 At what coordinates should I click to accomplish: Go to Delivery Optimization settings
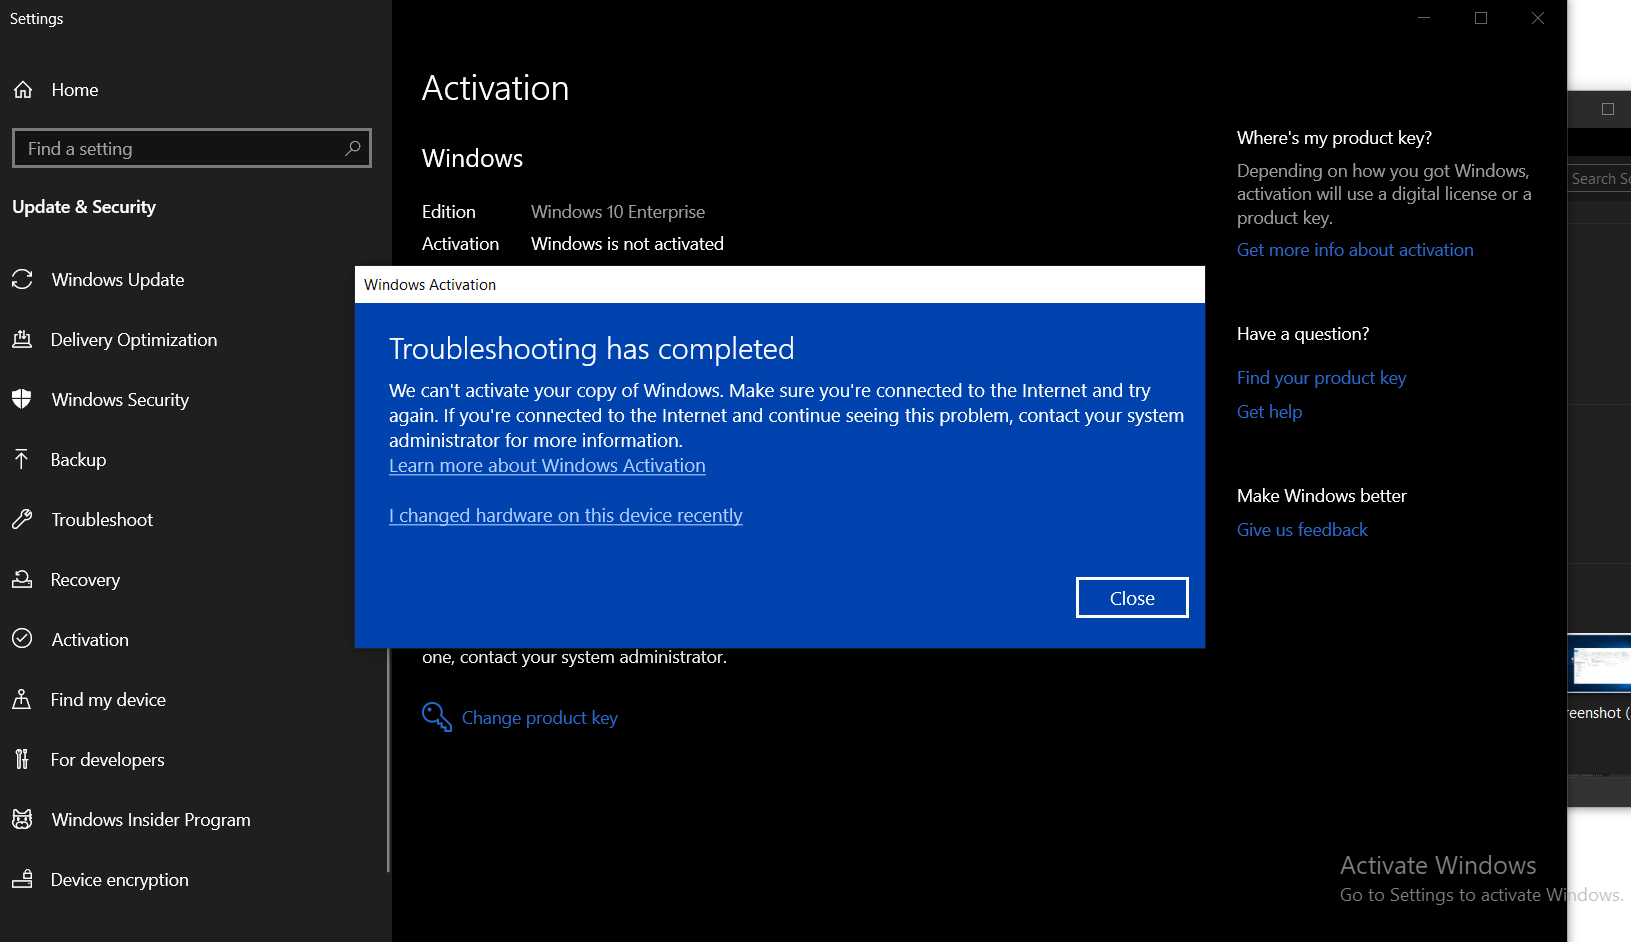pos(134,340)
